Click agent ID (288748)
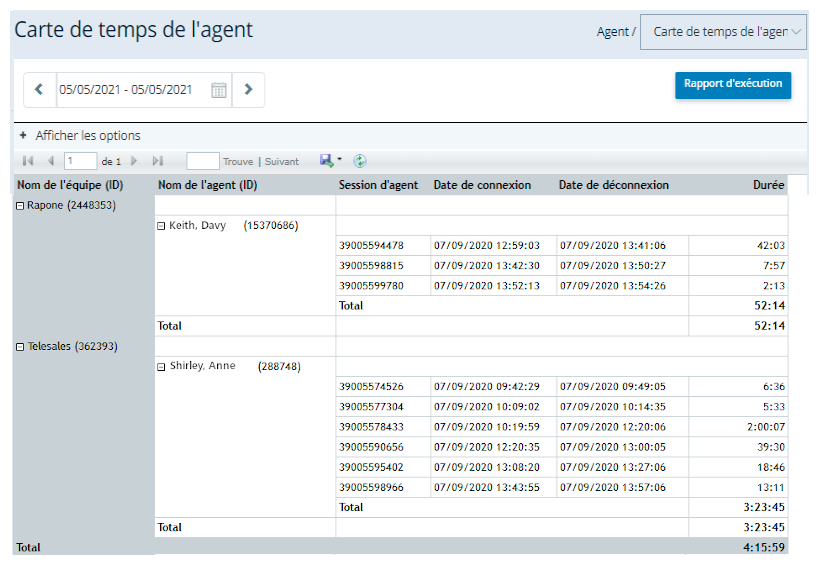The width and height of the screenshot is (818, 571). click(x=279, y=367)
